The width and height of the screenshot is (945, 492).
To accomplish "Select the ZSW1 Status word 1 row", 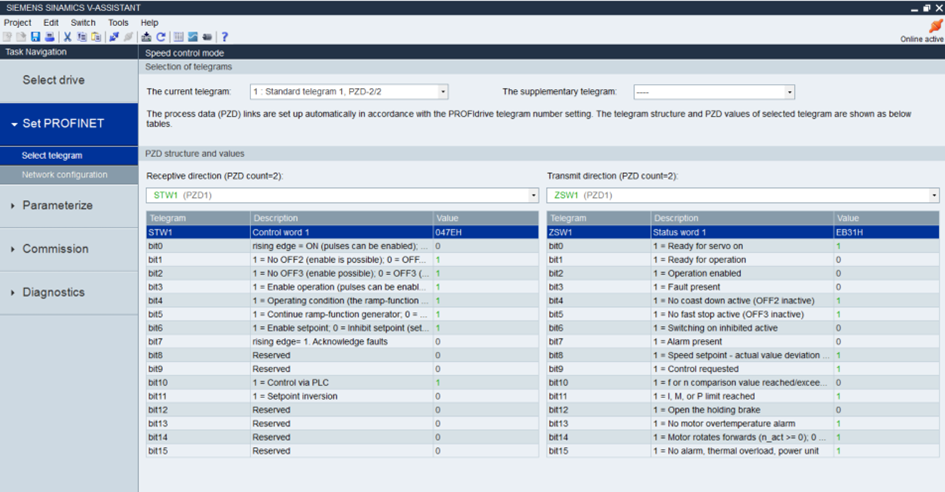I will 743,232.
